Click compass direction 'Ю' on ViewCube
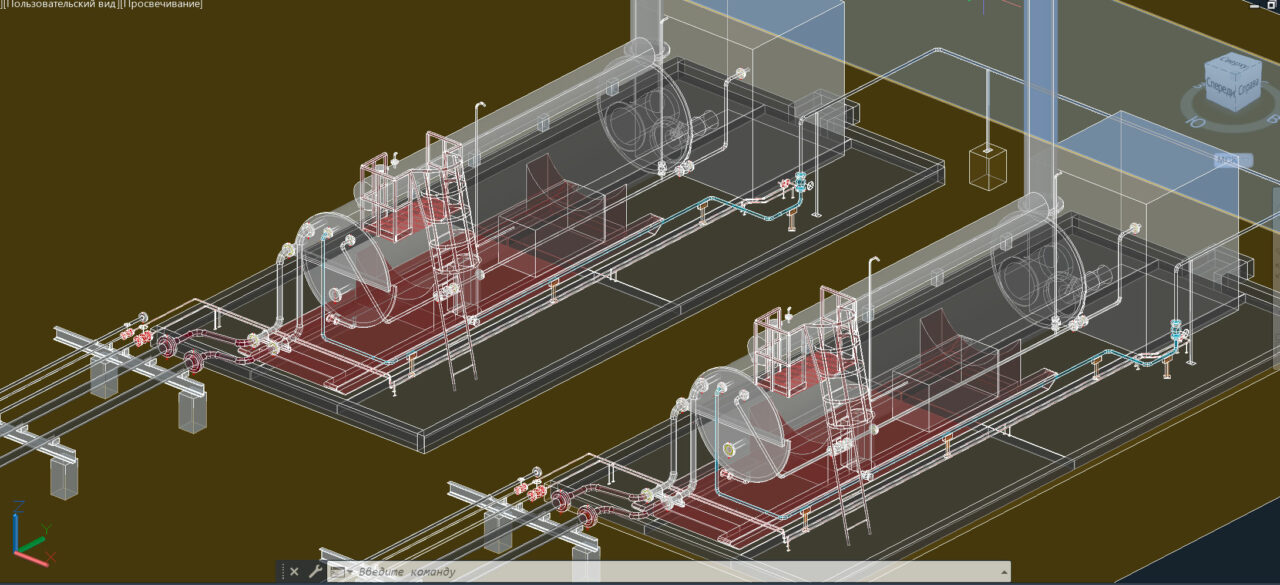Screen dimensions: 1280x585 (x=1193, y=119)
